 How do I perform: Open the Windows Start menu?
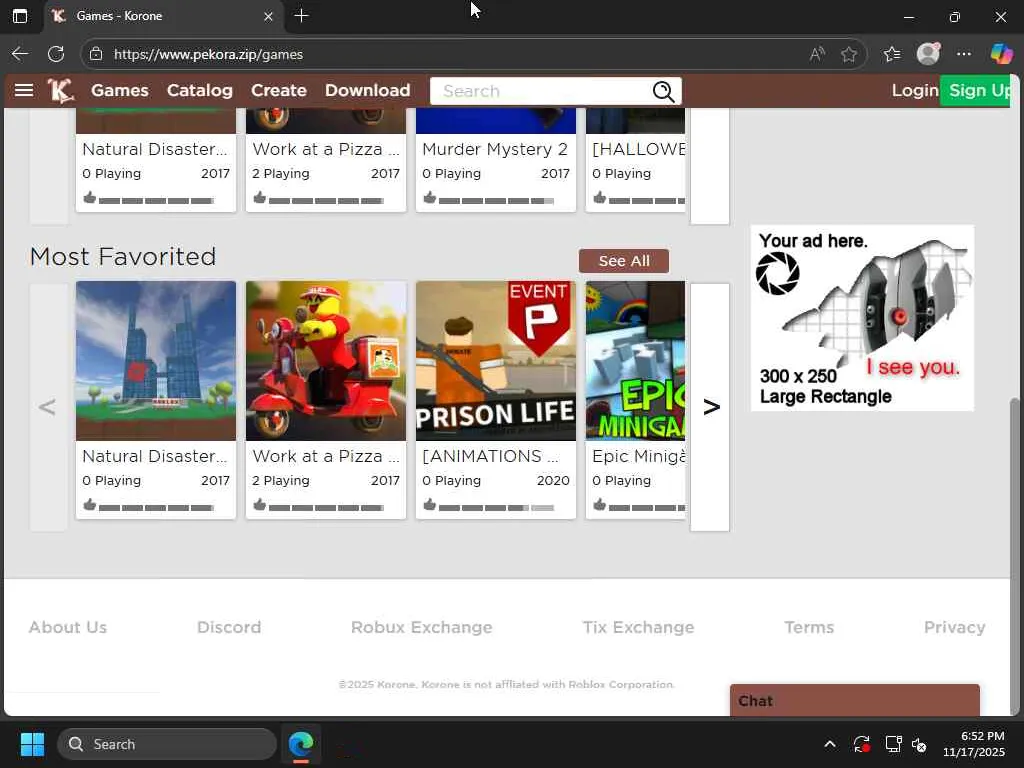[32, 744]
